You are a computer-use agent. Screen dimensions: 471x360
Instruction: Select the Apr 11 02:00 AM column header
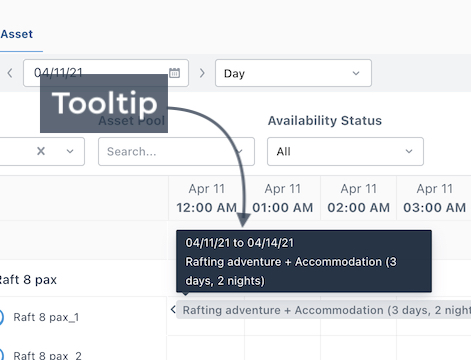pyautogui.click(x=359, y=198)
